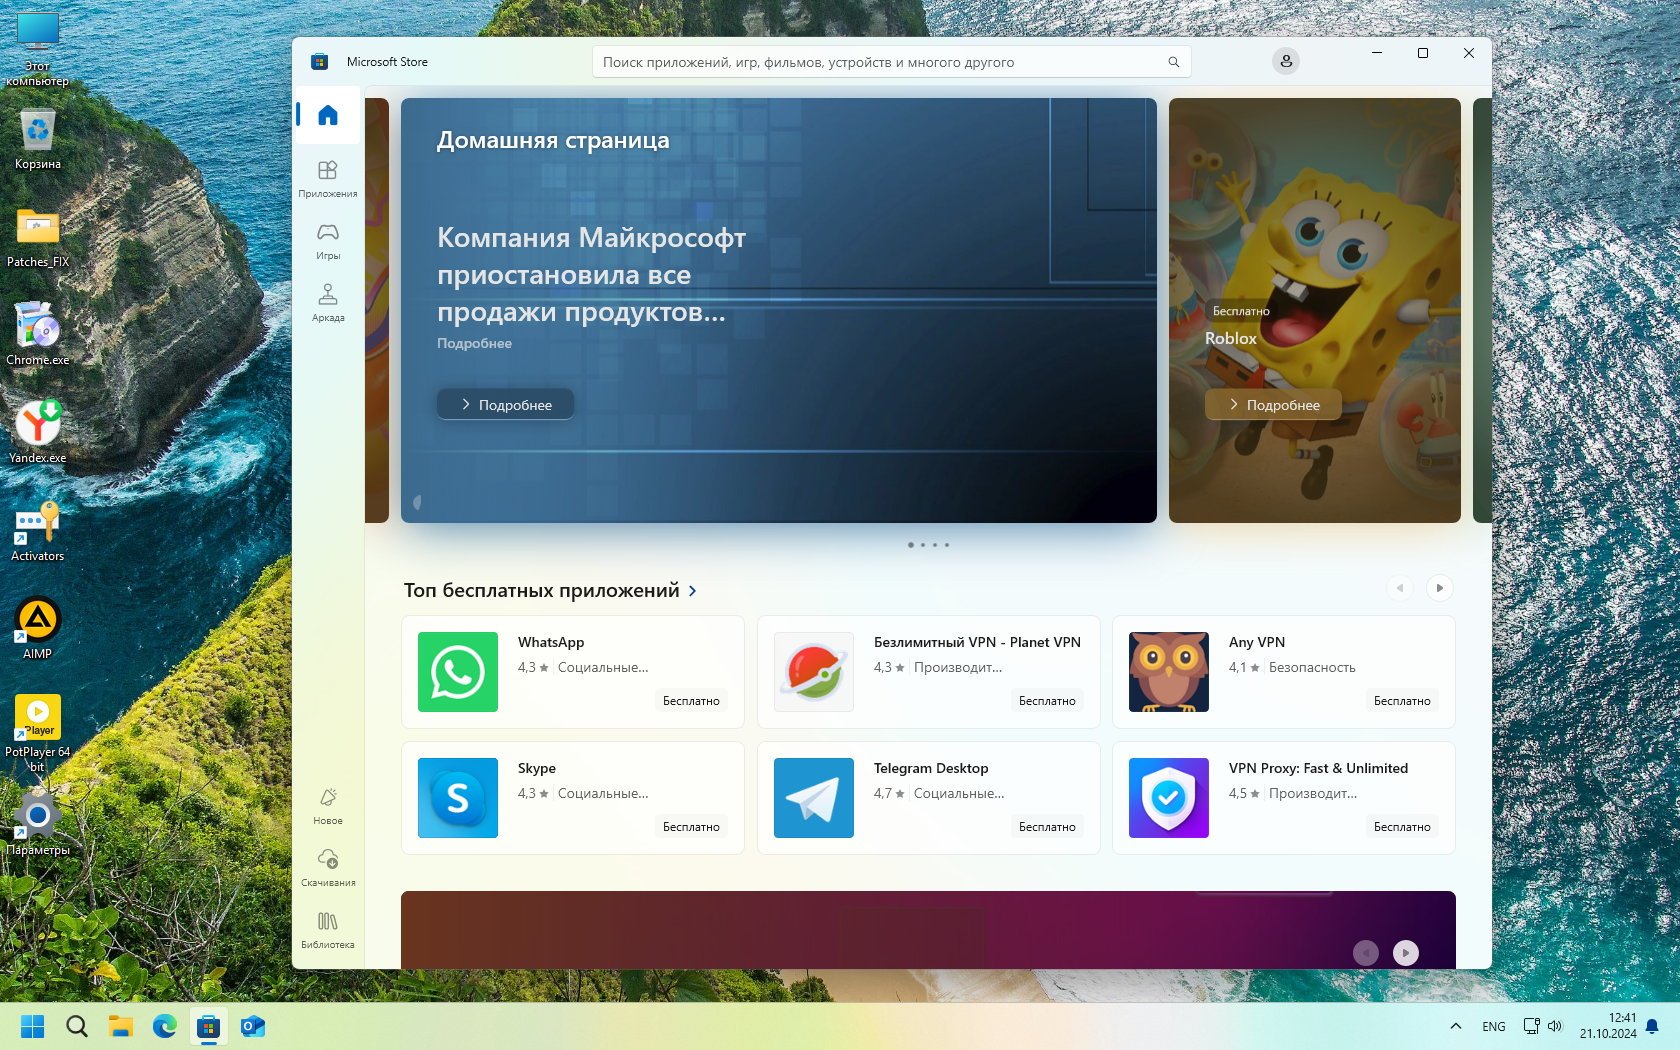This screenshot has height=1050, width=1680.
Task: Open Outlook from the taskbar
Action: click(x=253, y=1026)
